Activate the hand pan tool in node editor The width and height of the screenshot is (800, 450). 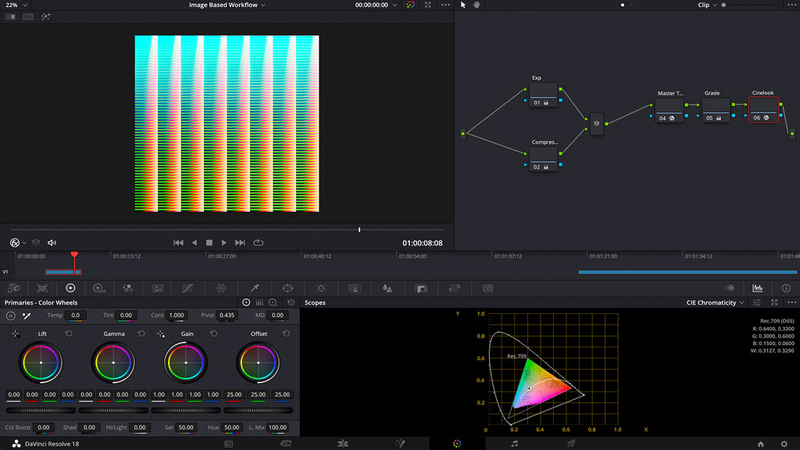477,5
